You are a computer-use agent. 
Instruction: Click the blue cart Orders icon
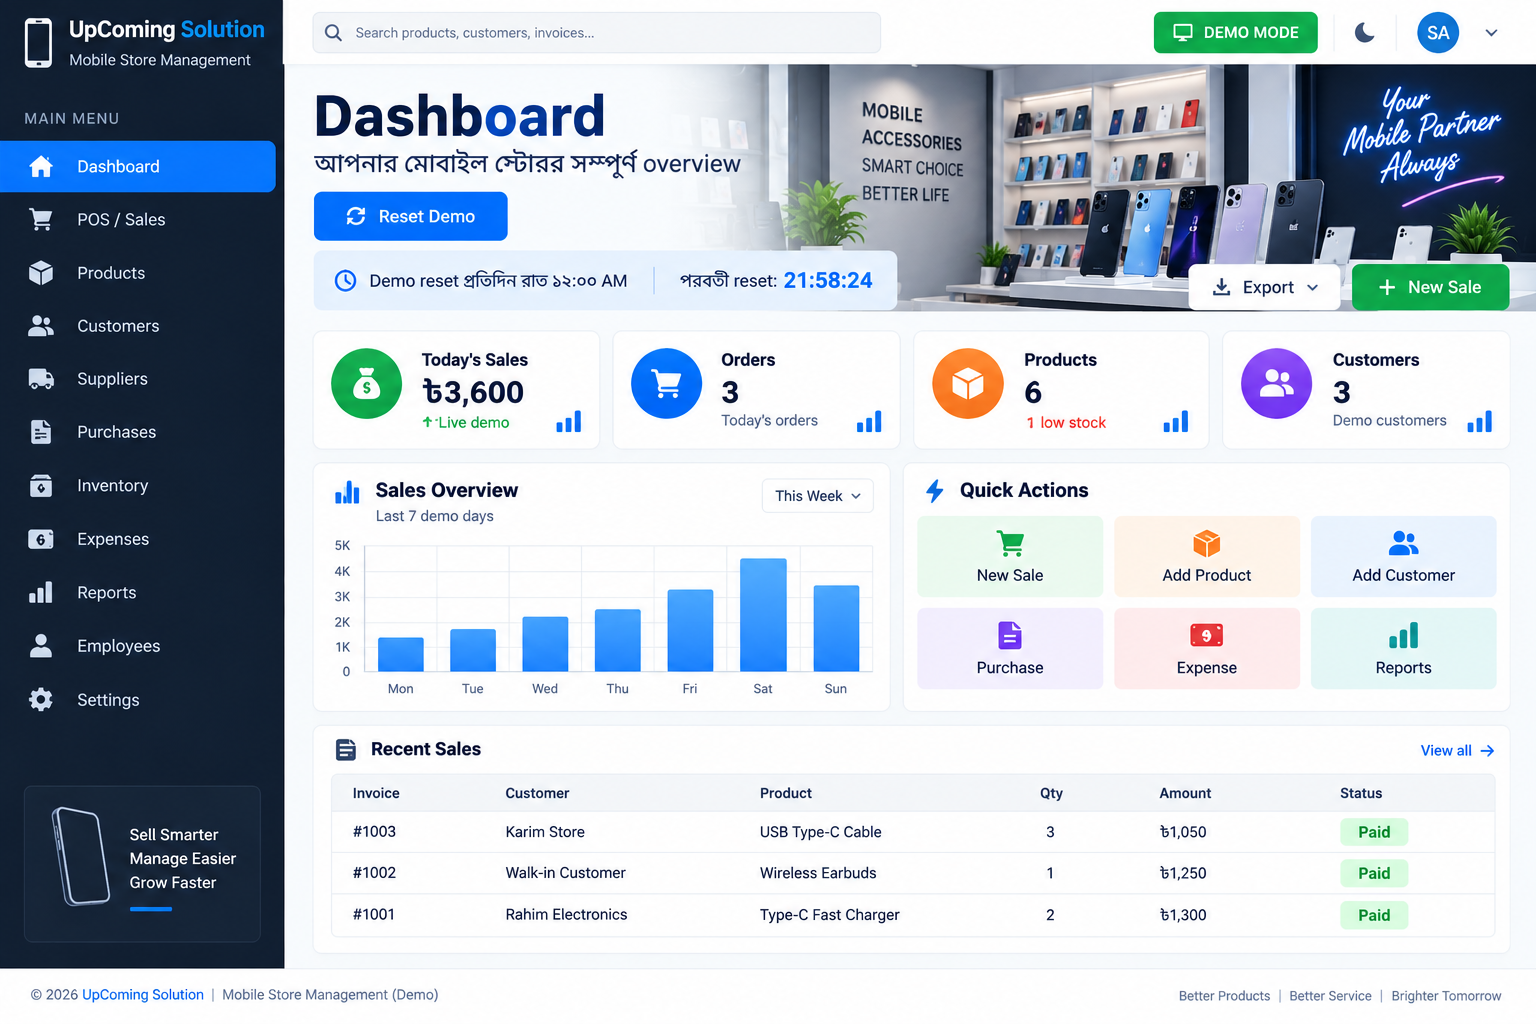tap(667, 383)
